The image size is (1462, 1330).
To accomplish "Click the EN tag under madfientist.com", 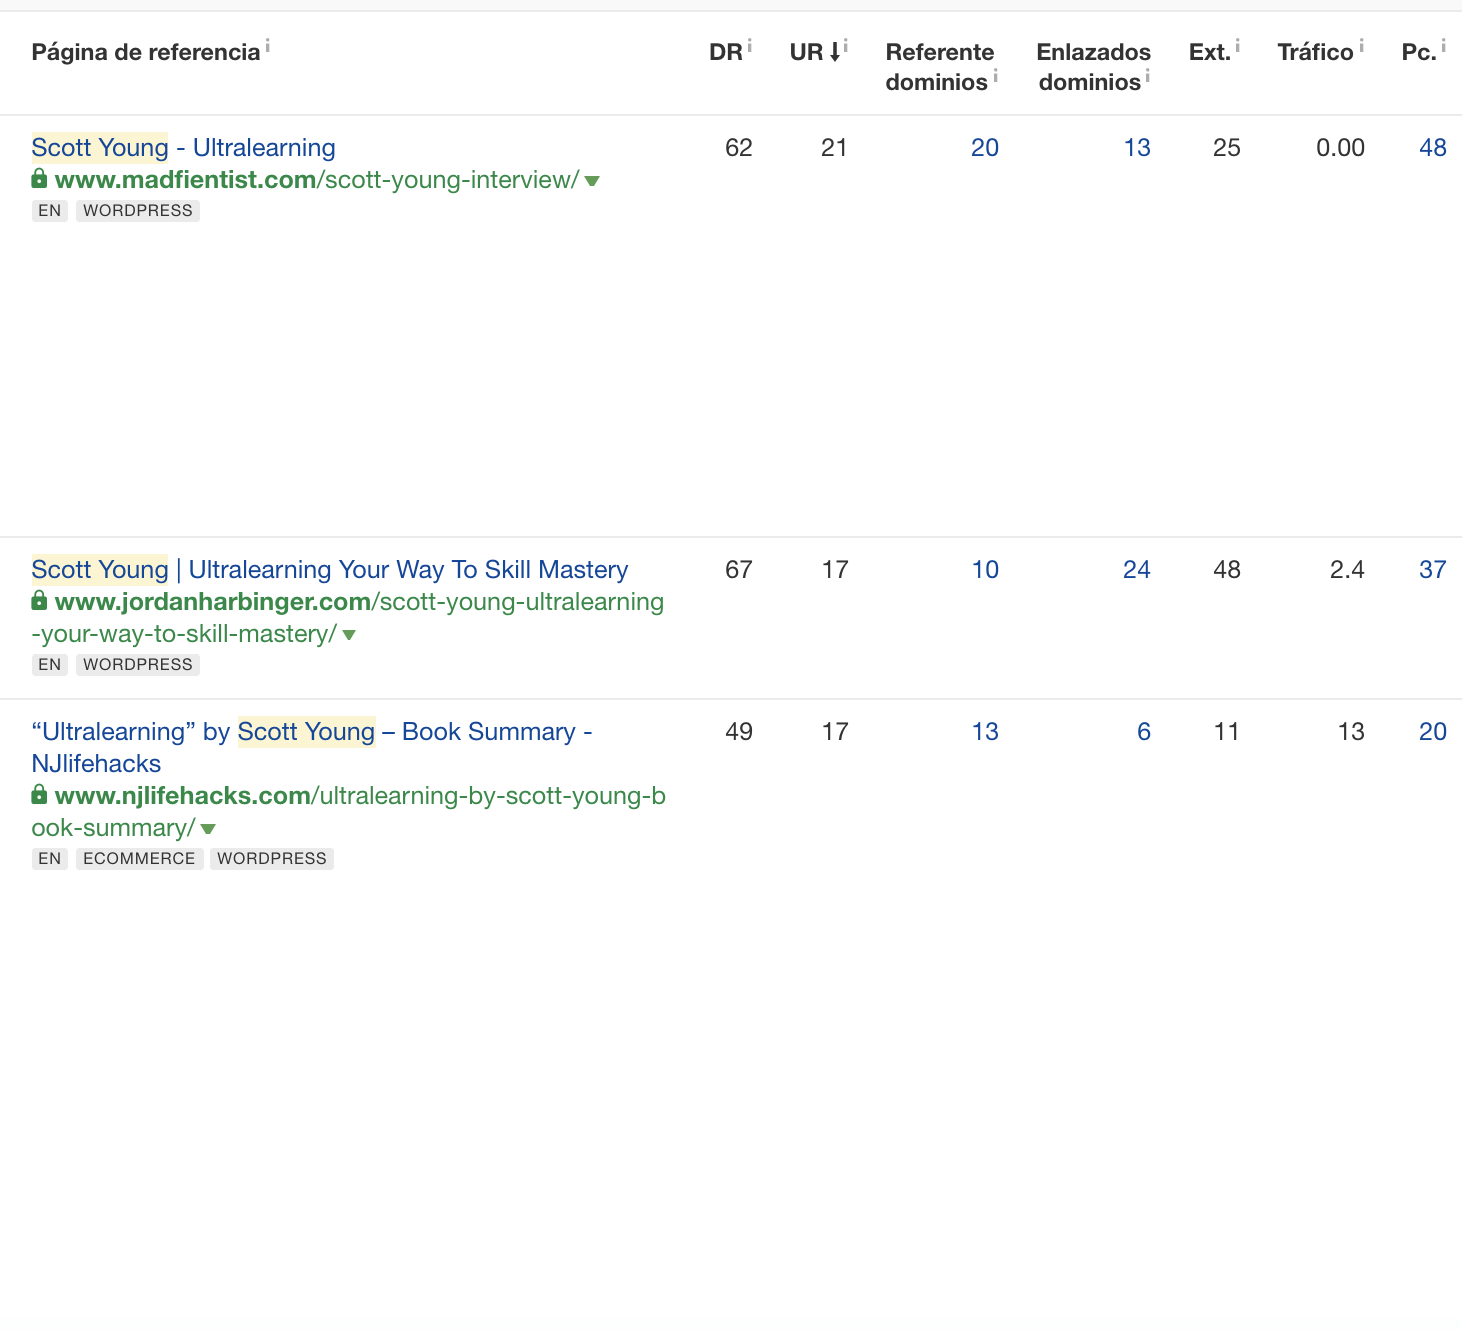I will (50, 211).
